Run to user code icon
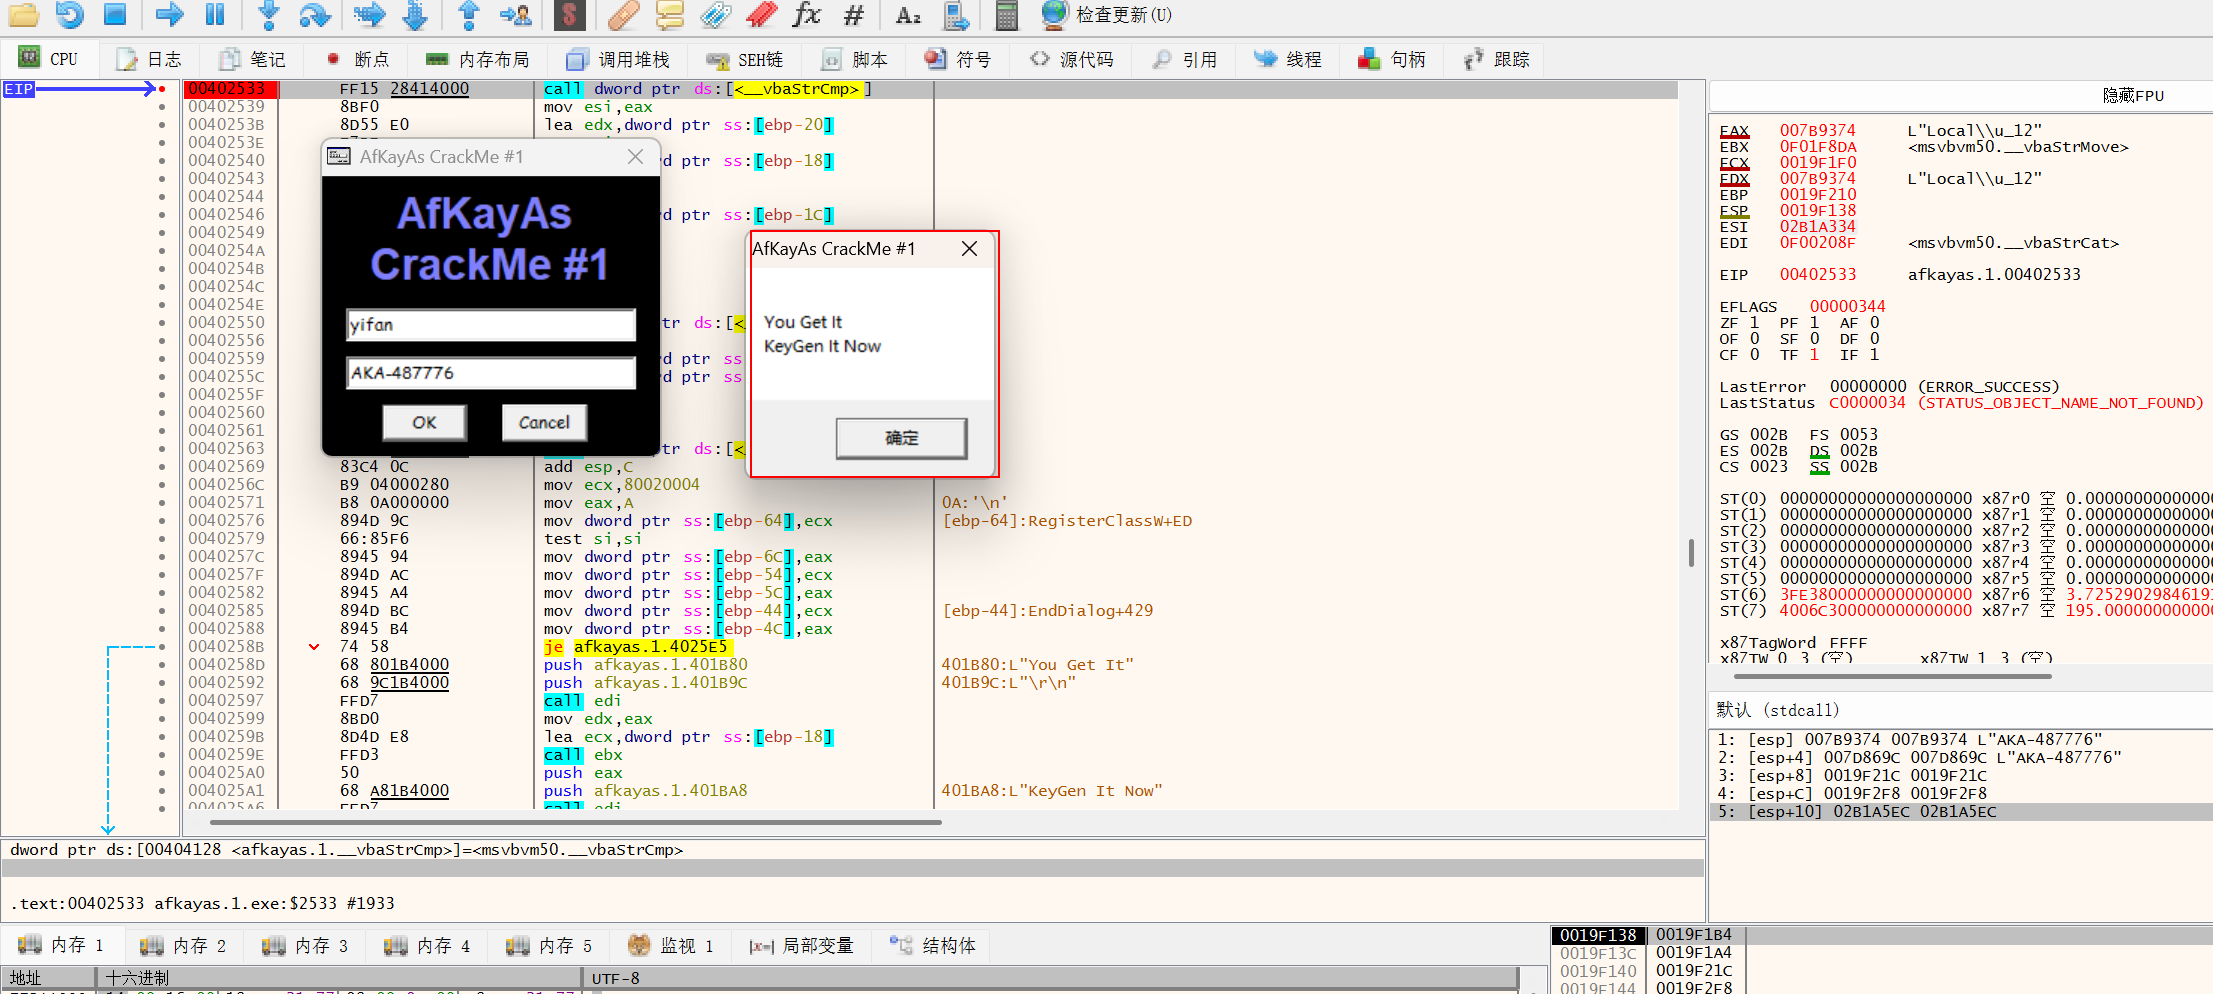The height and width of the screenshot is (994, 2213). pos(516,14)
